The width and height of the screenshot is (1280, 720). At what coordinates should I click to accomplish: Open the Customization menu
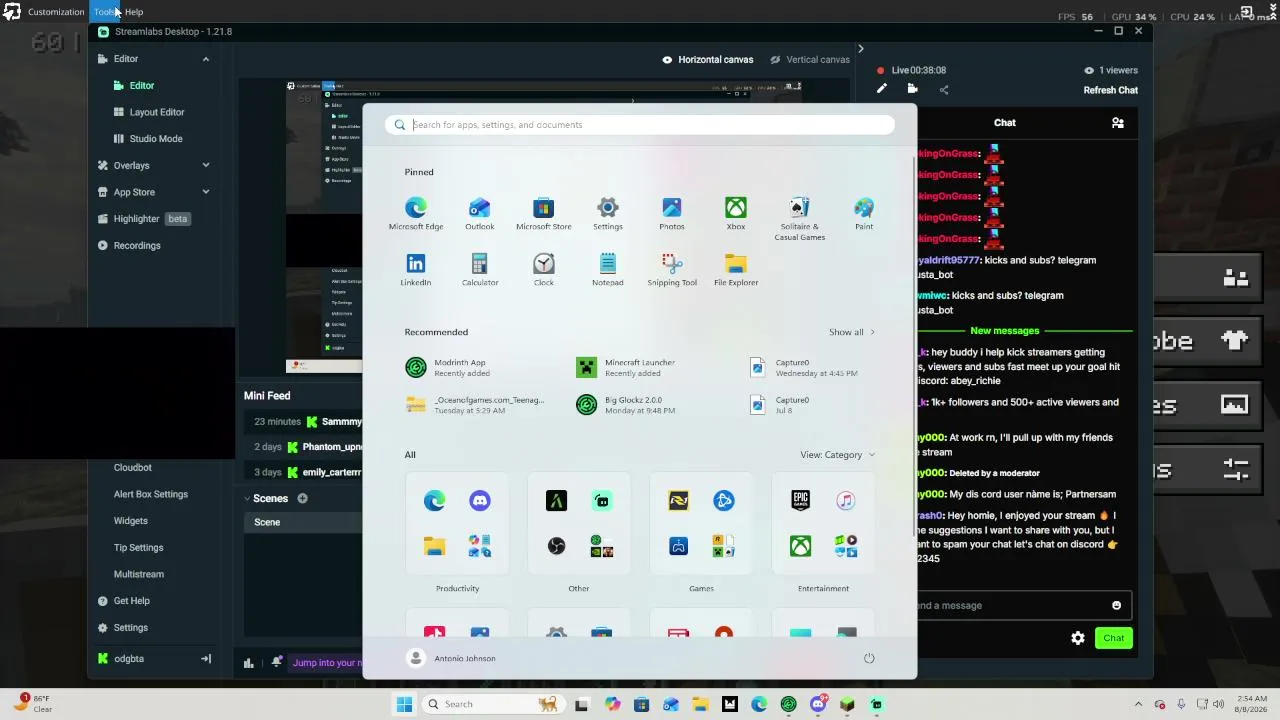tap(56, 12)
